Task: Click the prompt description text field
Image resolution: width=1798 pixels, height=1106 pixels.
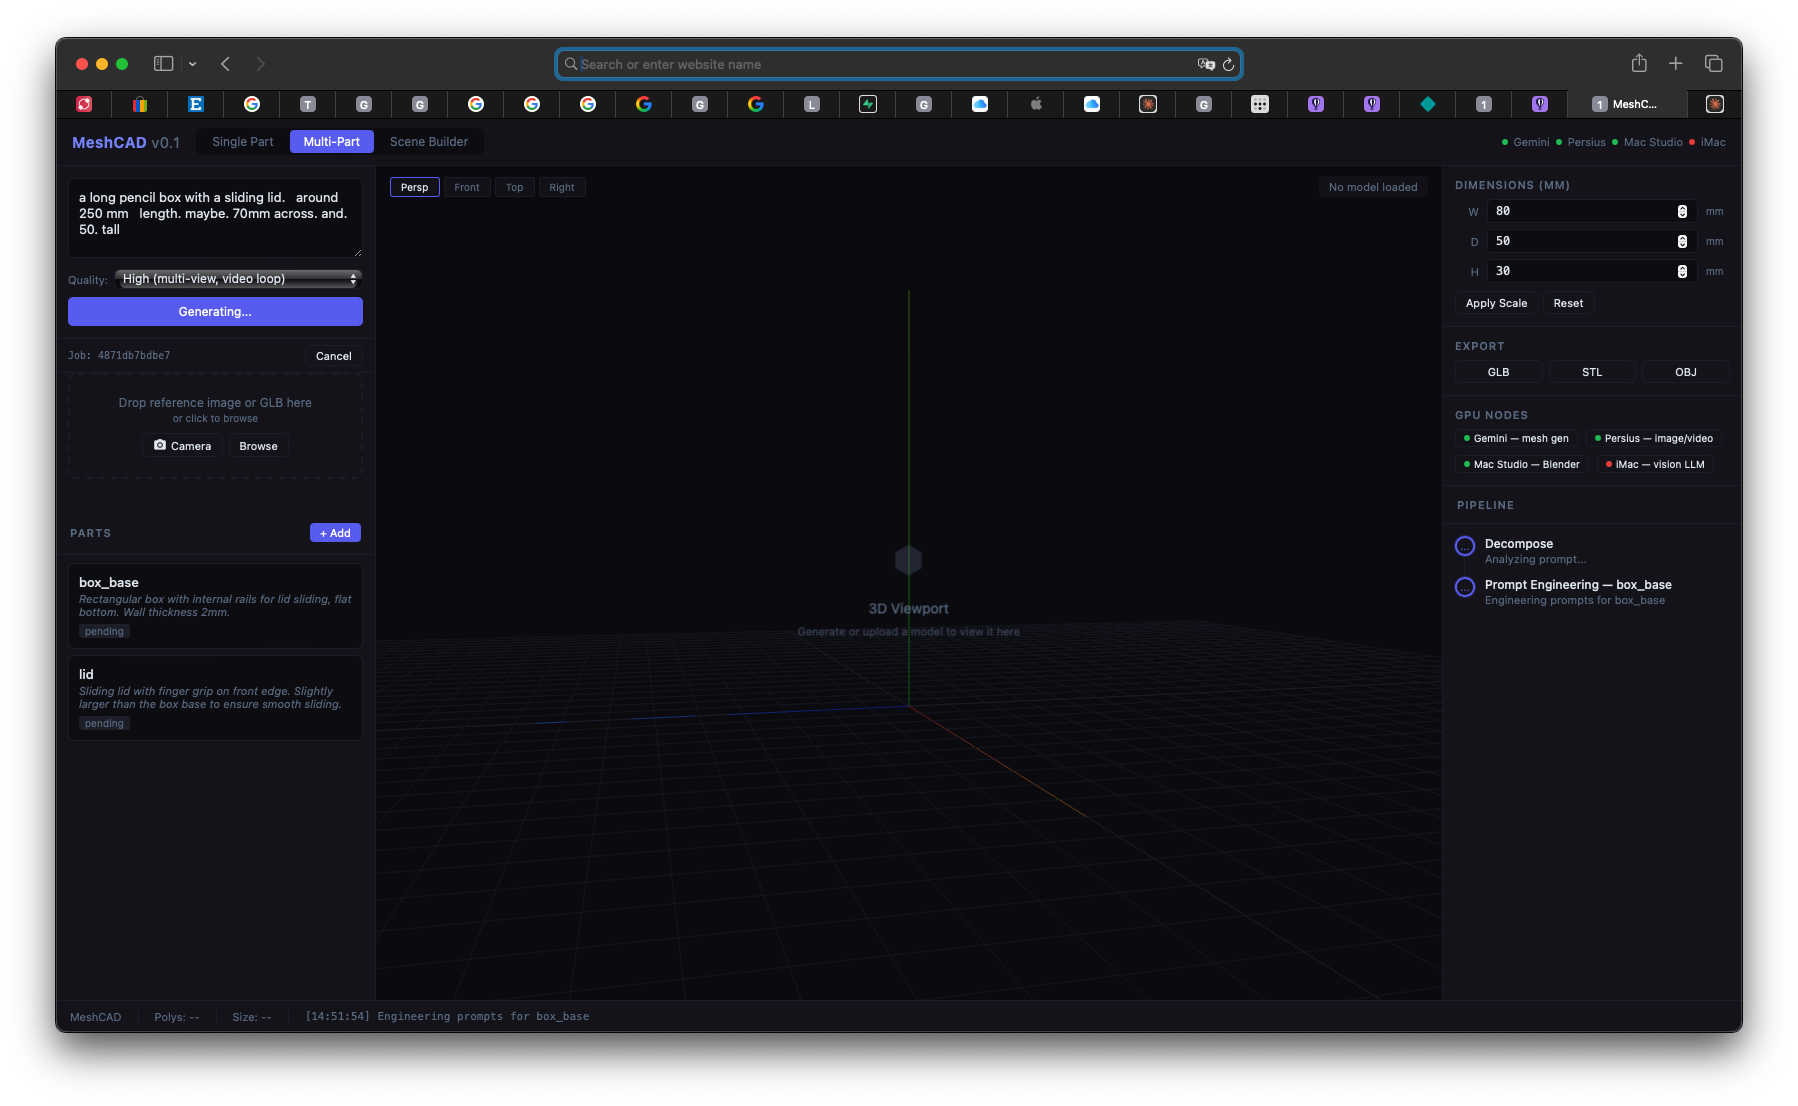Action: coord(215,218)
